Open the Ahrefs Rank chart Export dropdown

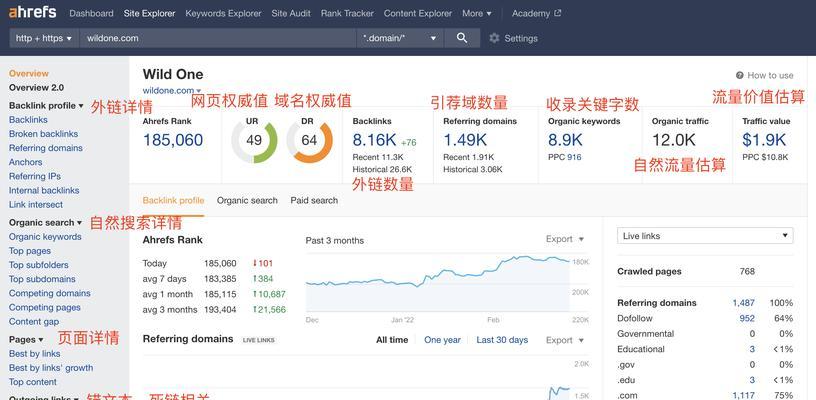565,239
